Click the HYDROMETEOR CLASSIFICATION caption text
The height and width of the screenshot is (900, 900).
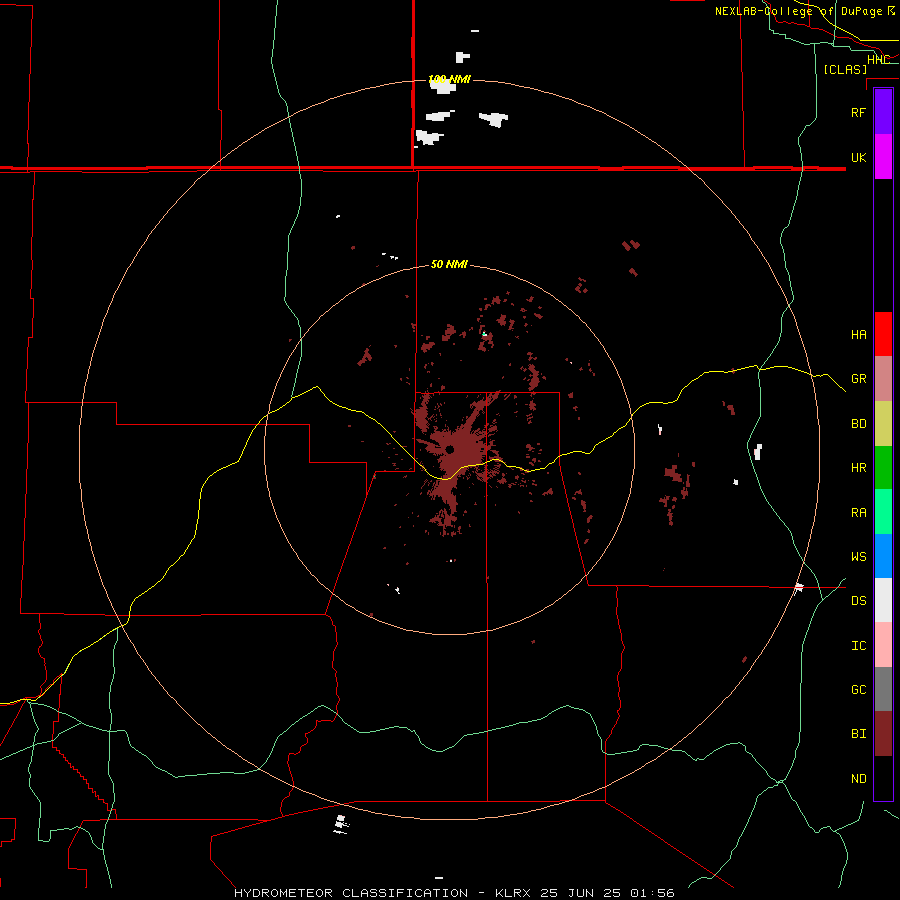(x=351, y=893)
